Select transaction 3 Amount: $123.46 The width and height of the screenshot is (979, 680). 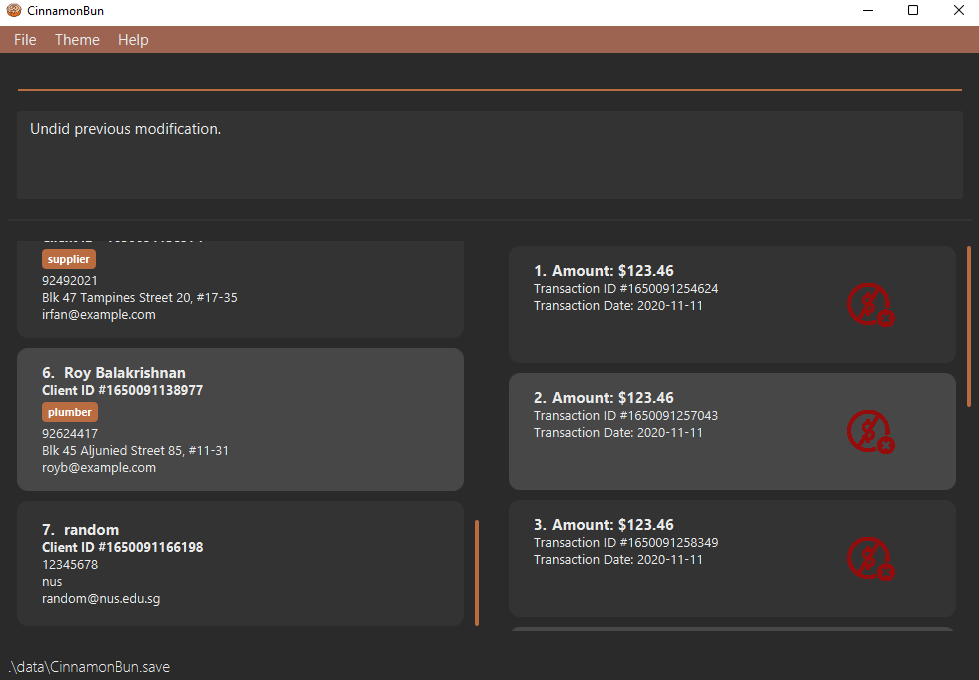(732, 559)
